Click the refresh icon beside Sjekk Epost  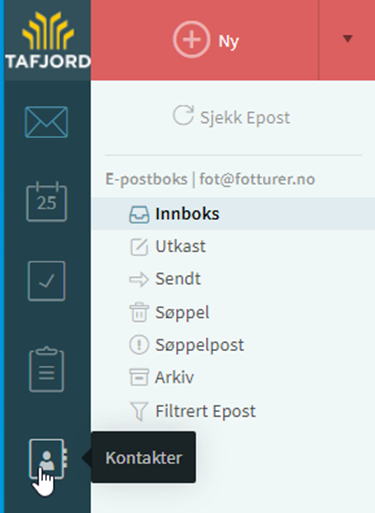click(183, 115)
